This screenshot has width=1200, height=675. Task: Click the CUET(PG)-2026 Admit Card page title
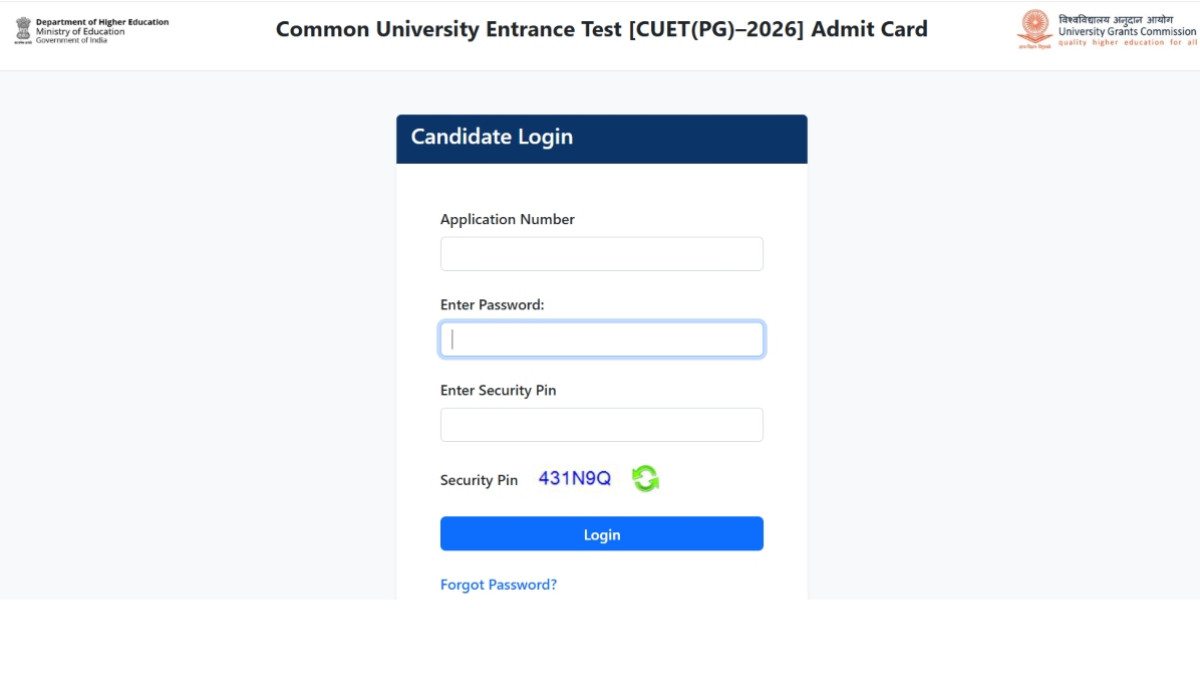point(601,29)
